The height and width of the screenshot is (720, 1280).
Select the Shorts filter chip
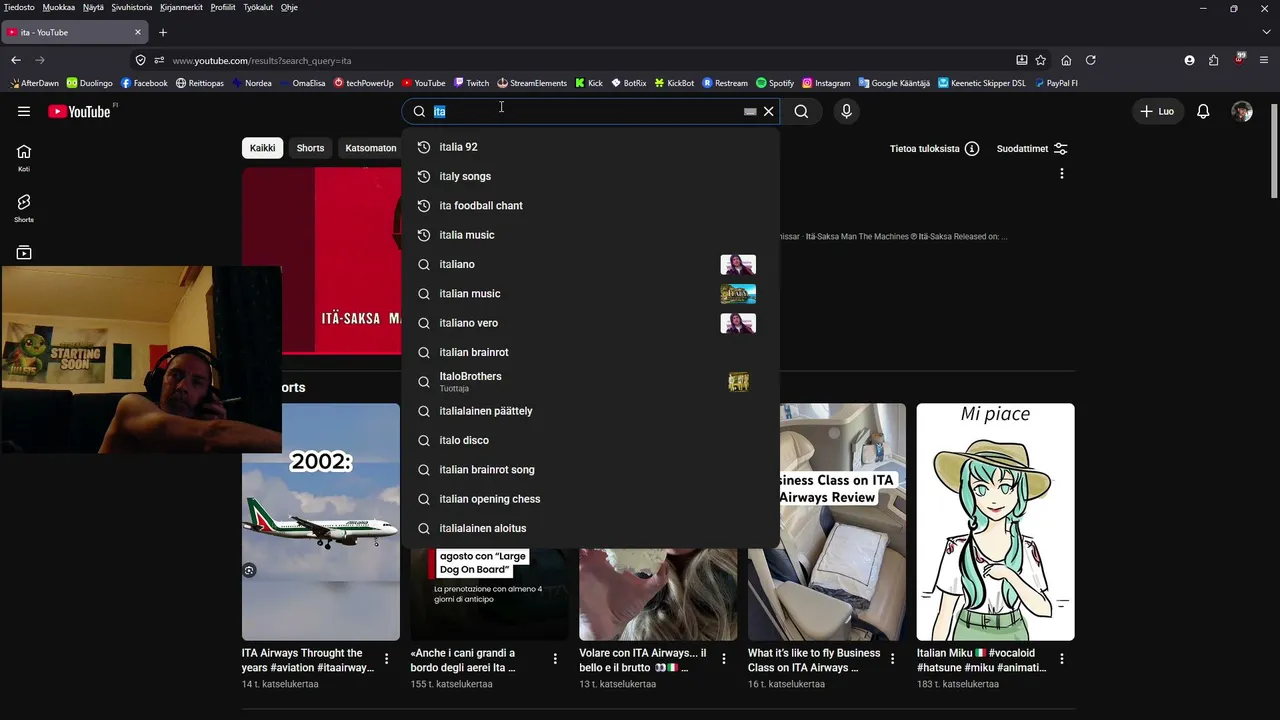coord(310,148)
